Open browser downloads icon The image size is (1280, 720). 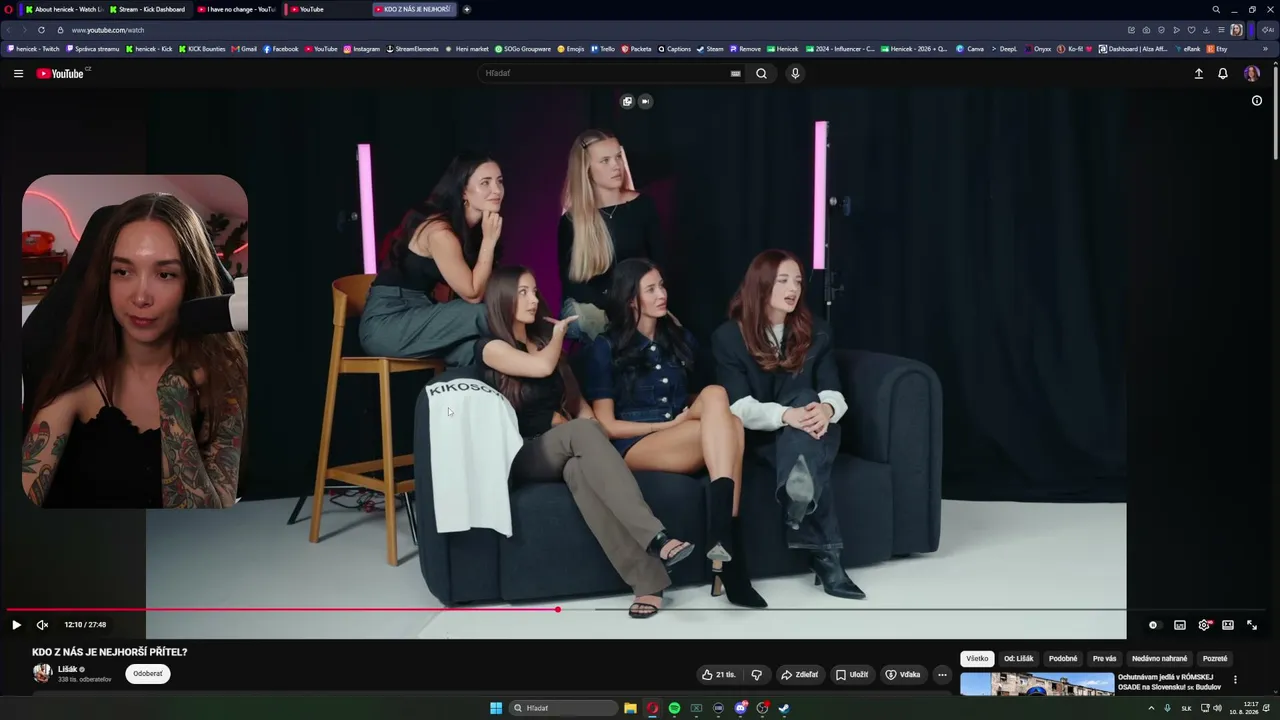tap(1205, 30)
